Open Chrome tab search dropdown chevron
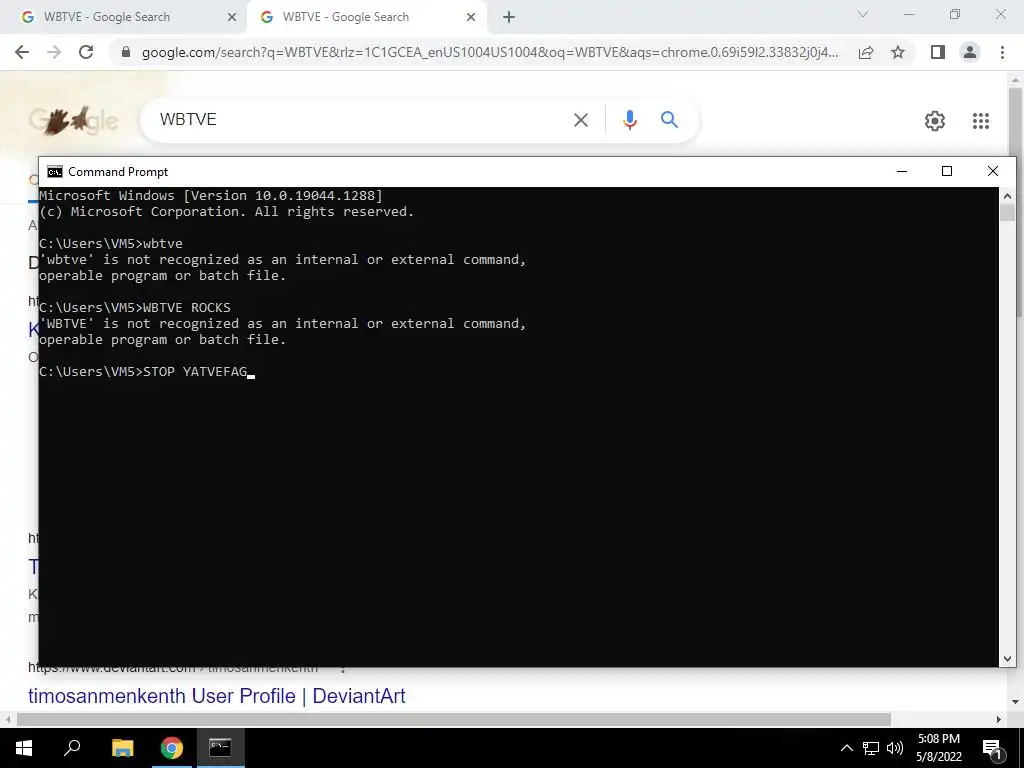 click(x=863, y=14)
